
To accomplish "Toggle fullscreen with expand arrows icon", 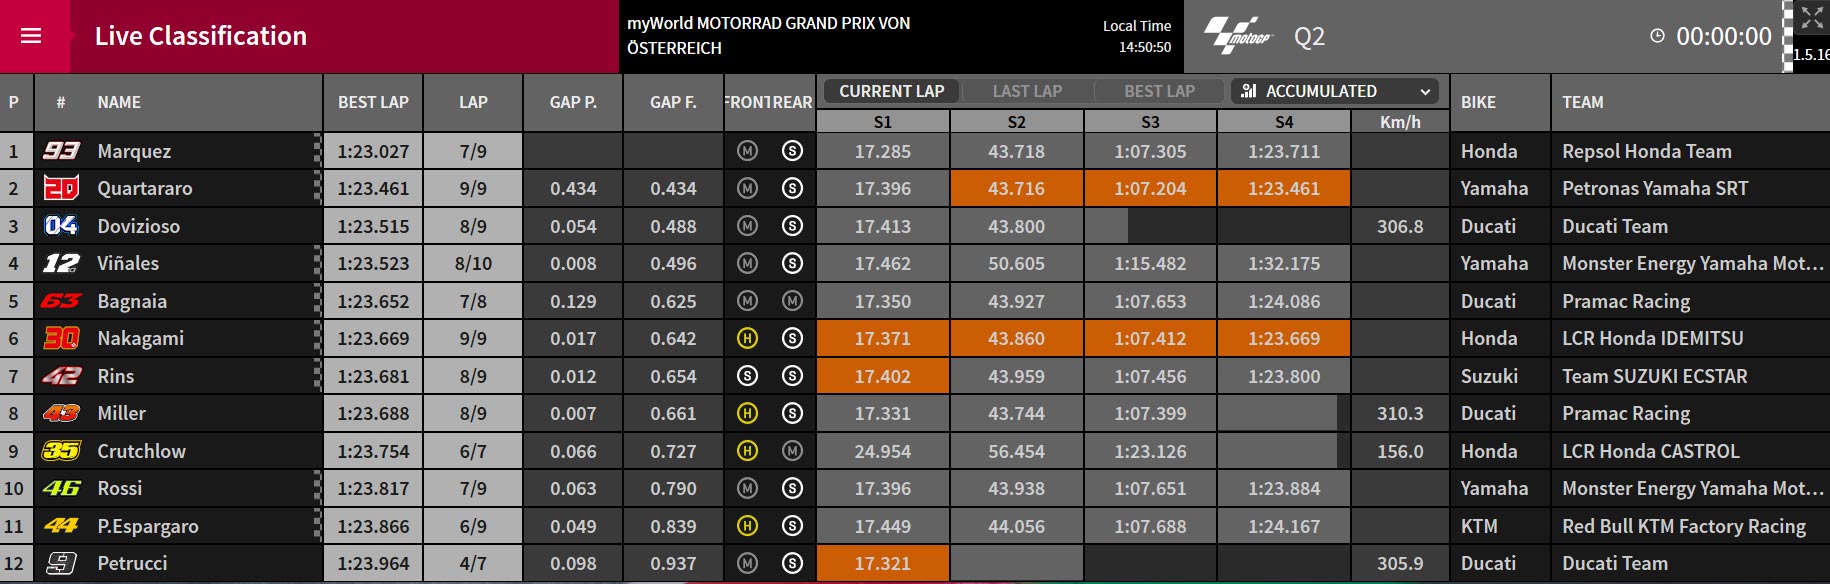I will pos(1812,17).
